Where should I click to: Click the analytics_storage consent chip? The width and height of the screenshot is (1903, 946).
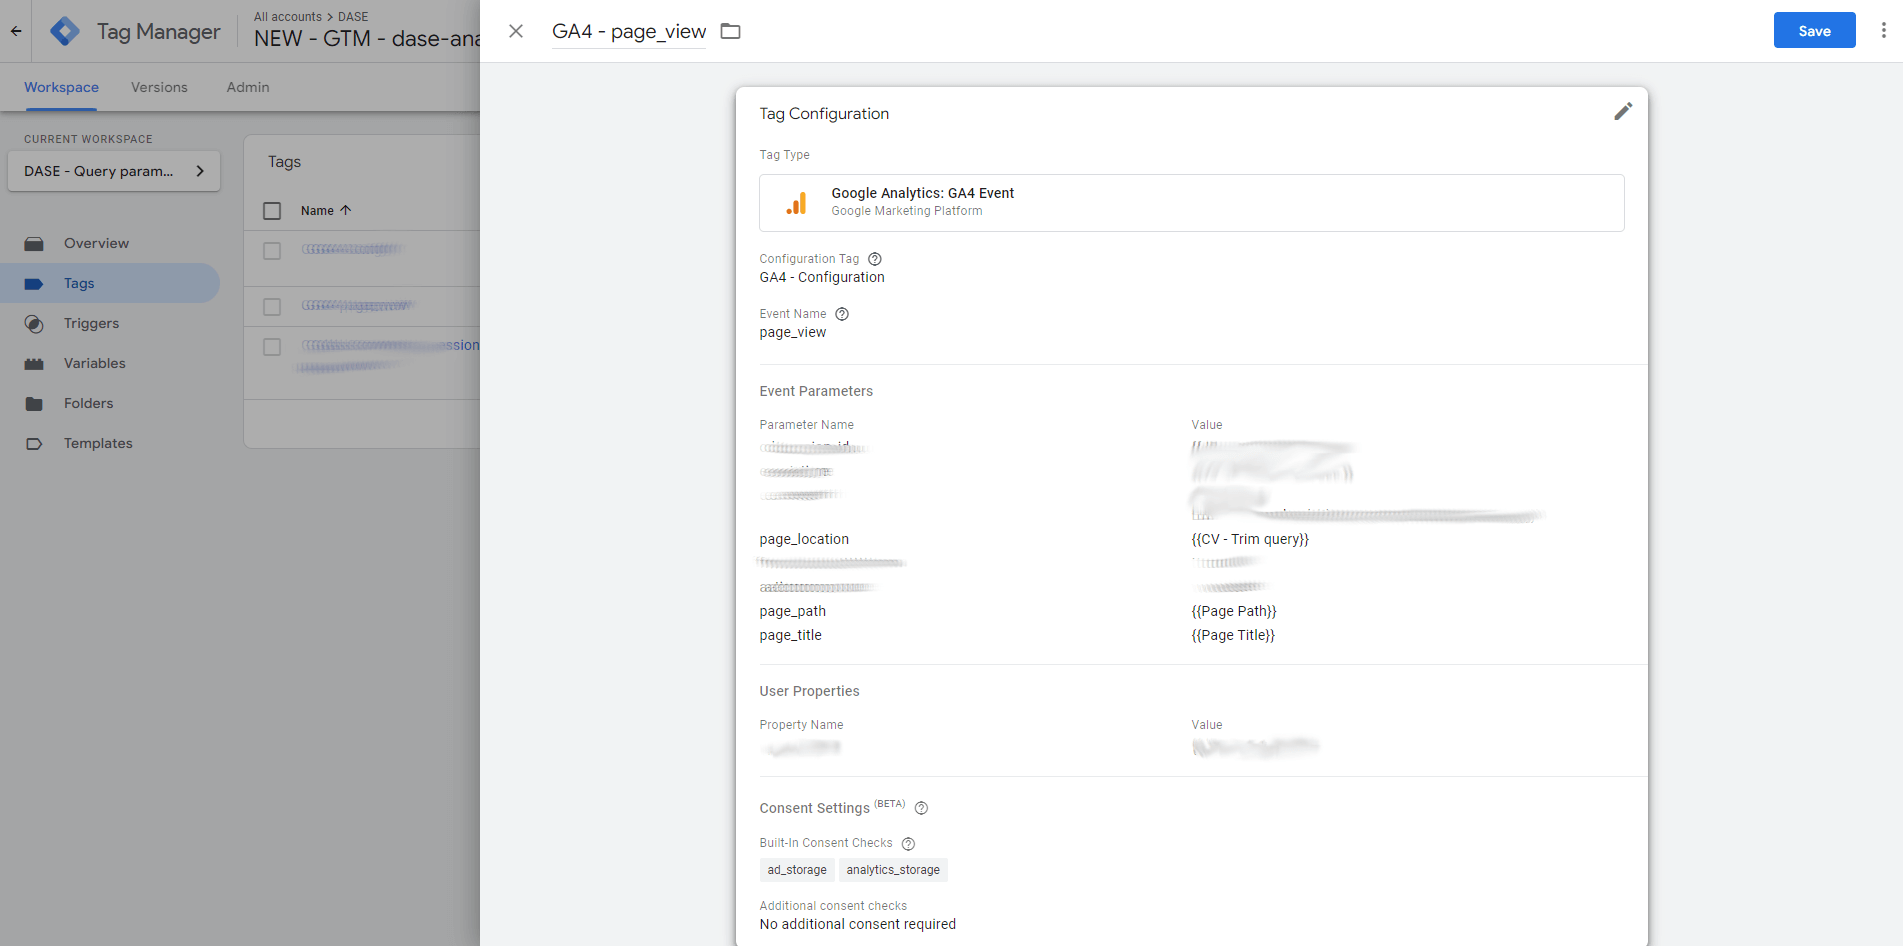(x=893, y=870)
